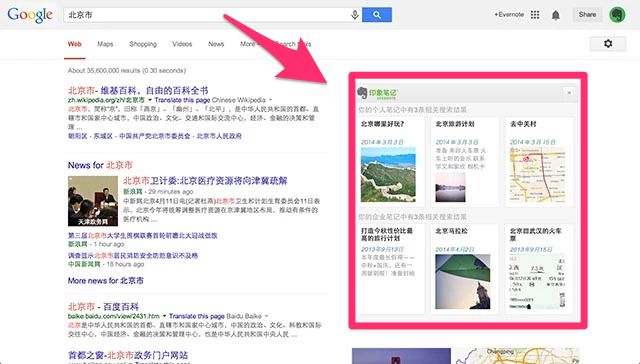The width and height of the screenshot is (640, 364).
Task: Open the Evernote account avatar
Action: point(617,15)
